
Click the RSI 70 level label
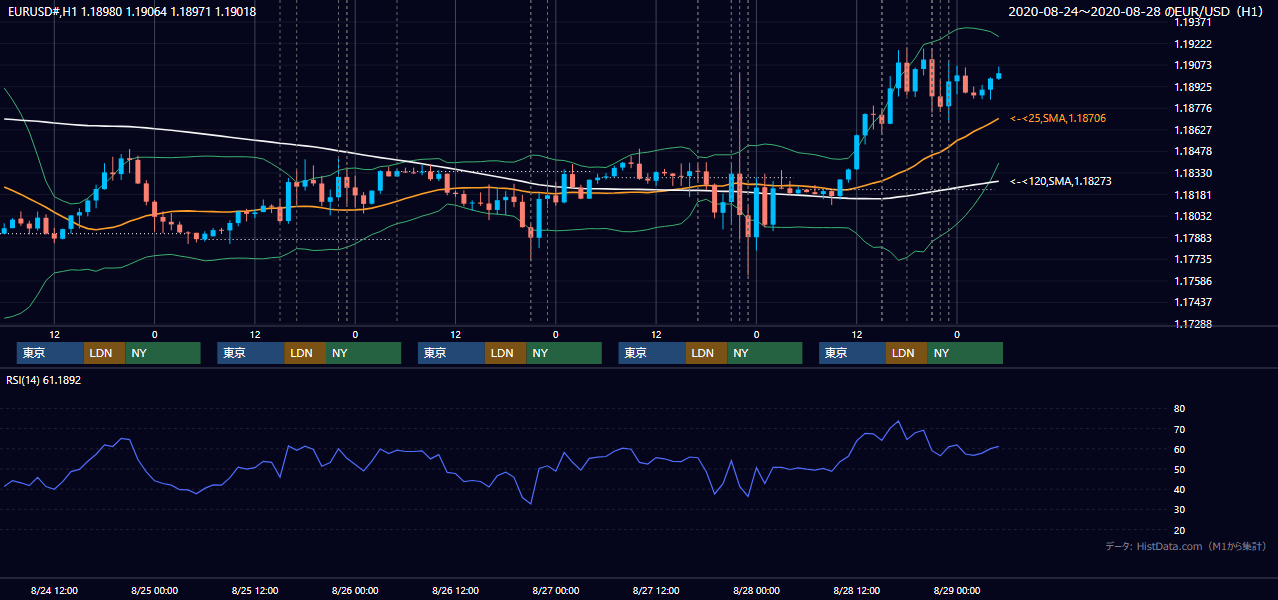[x=1179, y=430]
